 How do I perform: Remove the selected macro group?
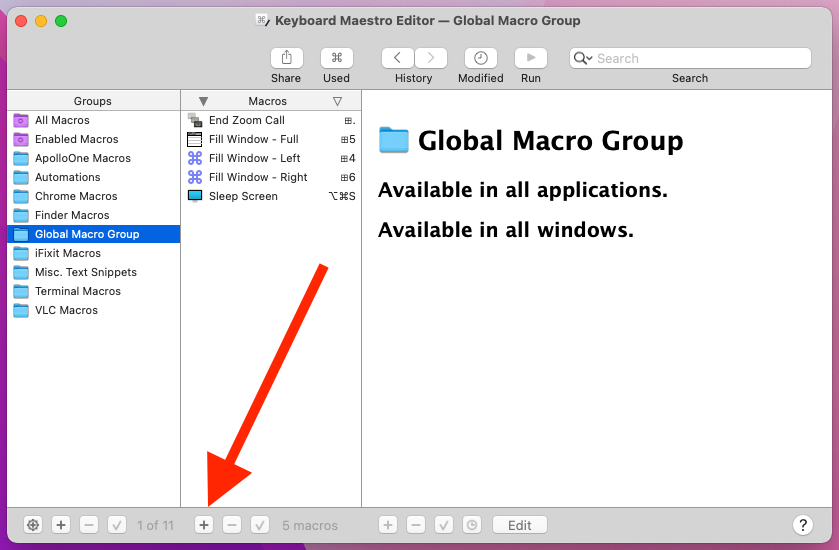89,525
